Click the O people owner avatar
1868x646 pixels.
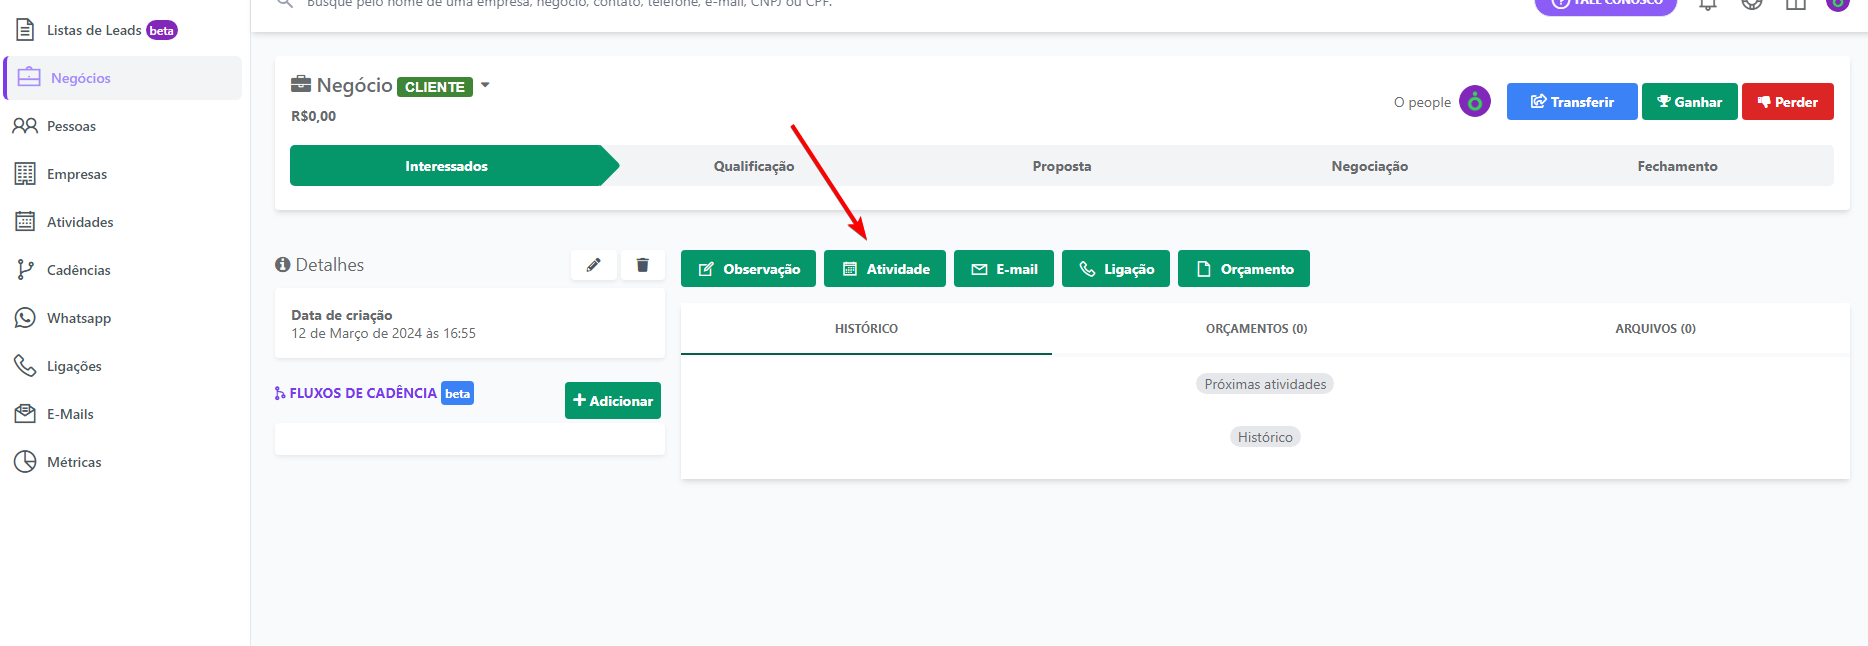point(1474,102)
